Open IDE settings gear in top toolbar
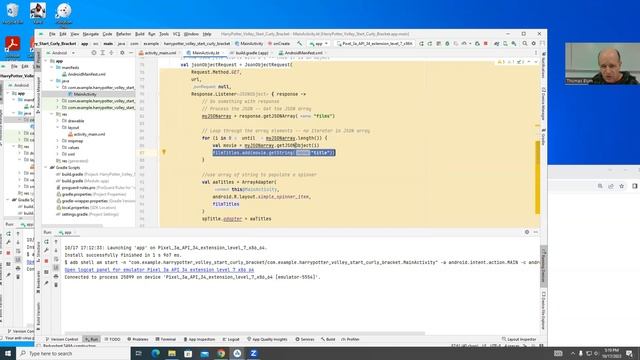The width and height of the screenshot is (640, 360). coord(533,43)
